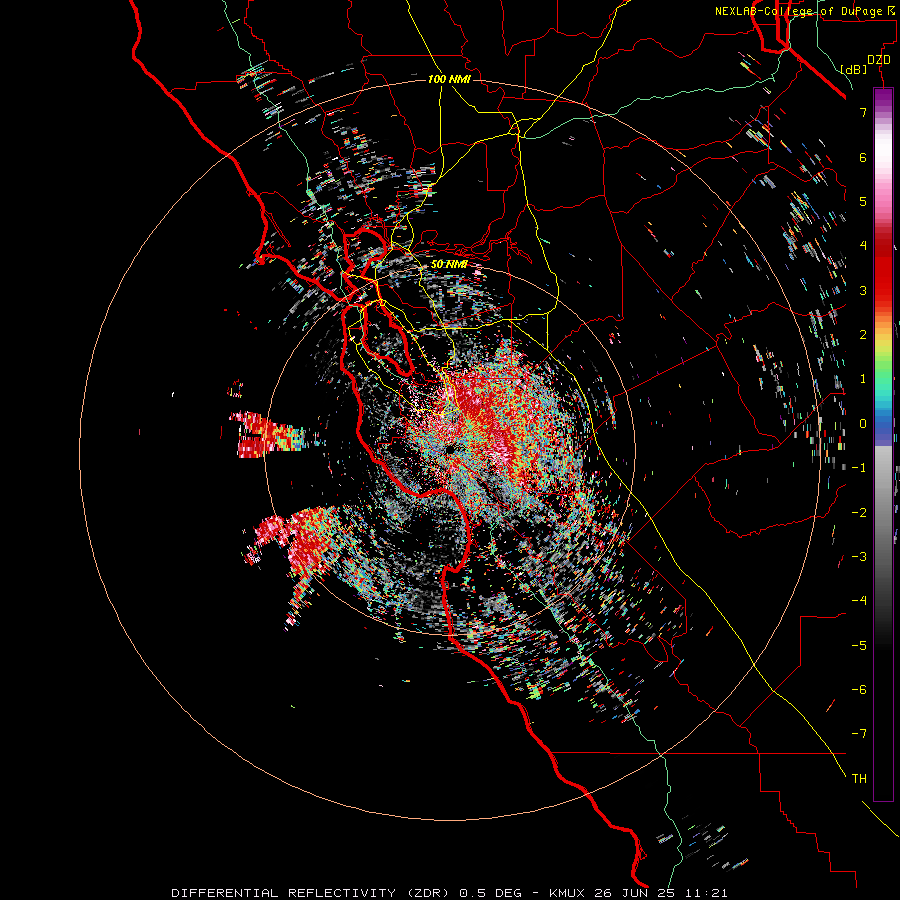Click the dark radar site dot amid the central echoes
The height and width of the screenshot is (900, 900).
tap(451, 448)
